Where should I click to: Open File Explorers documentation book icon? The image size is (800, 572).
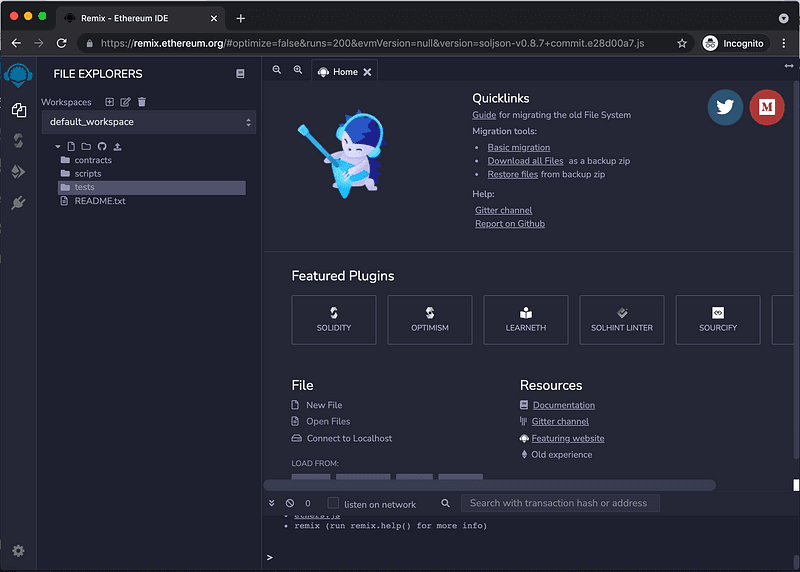click(240, 73)
